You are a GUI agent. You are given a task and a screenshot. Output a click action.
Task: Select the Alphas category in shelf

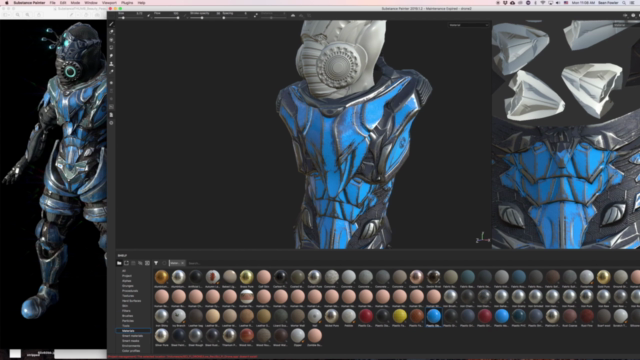tap(127, 281)
